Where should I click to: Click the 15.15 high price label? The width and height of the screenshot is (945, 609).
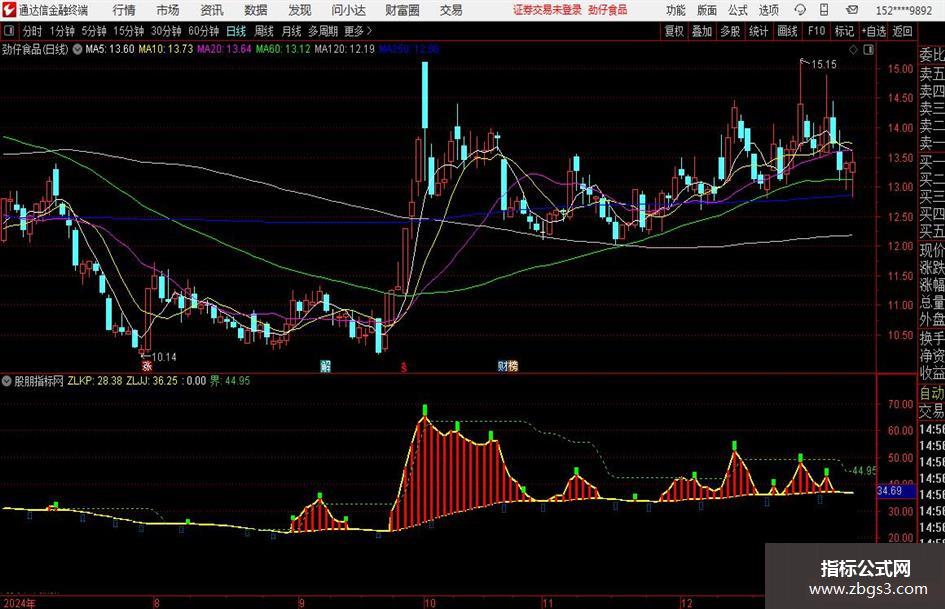pos(824,65)
